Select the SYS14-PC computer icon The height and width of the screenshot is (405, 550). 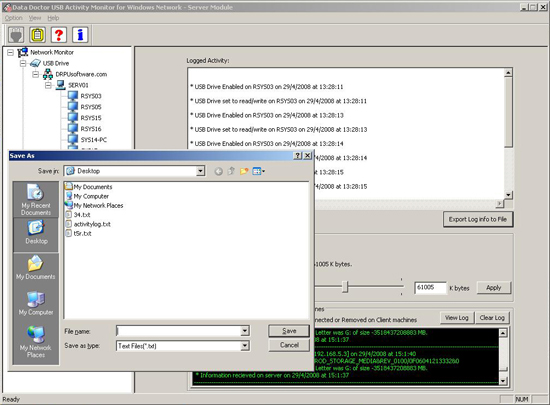click(73, 139)
